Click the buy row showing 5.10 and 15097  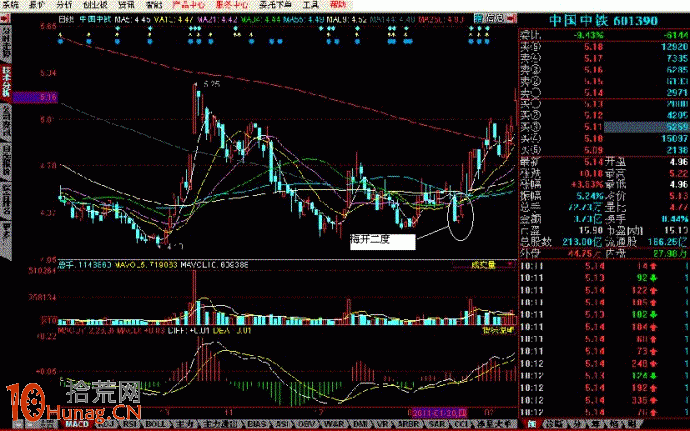click(x=604, y=139)
